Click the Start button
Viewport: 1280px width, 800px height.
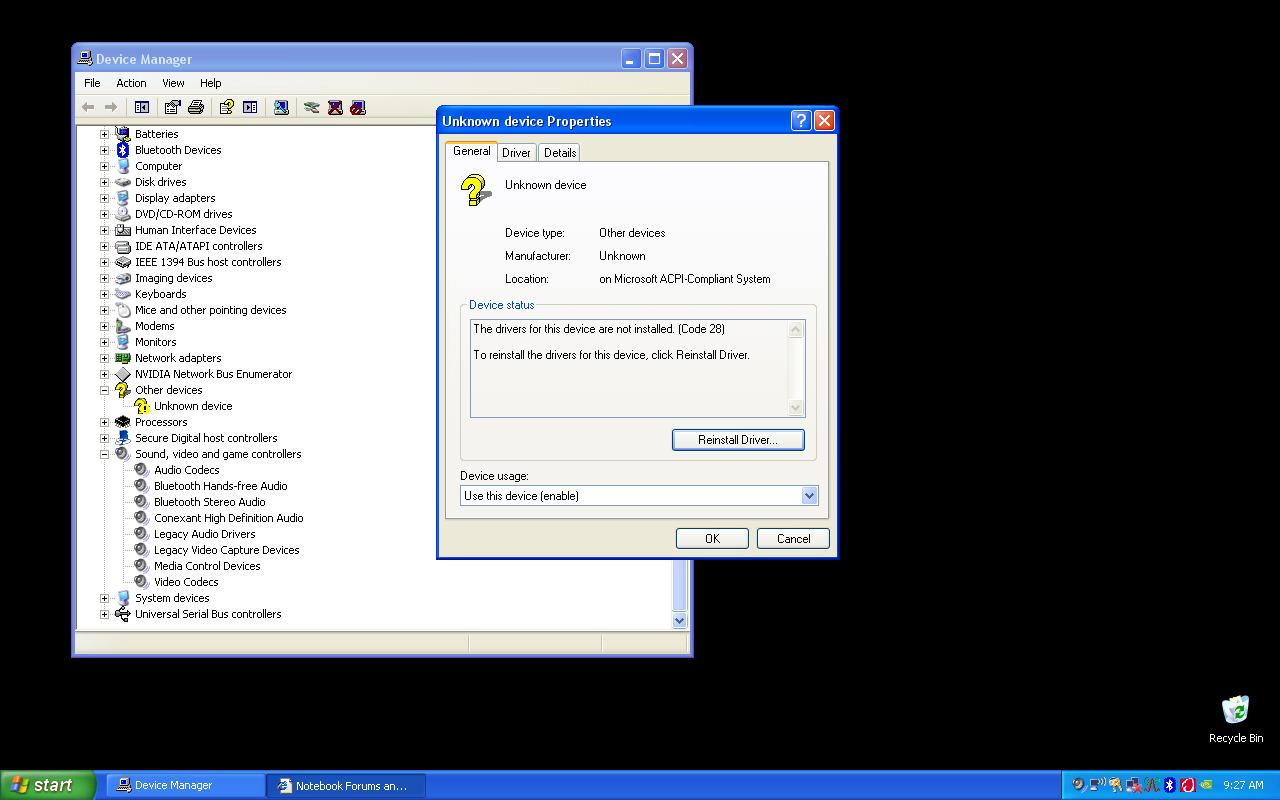(x=47, y=785)
